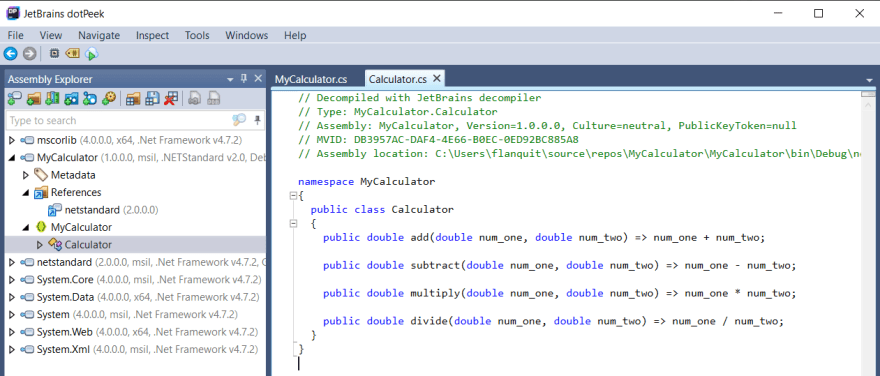Image resolution: width=880 pixels, height=376 pixels.
Task: Expand the Metadata node
Action: [x=26, y=175]
